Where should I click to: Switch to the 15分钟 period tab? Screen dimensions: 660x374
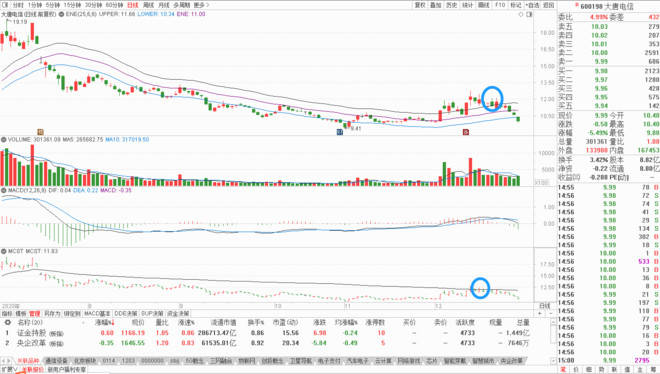click(x=72, y=5)
